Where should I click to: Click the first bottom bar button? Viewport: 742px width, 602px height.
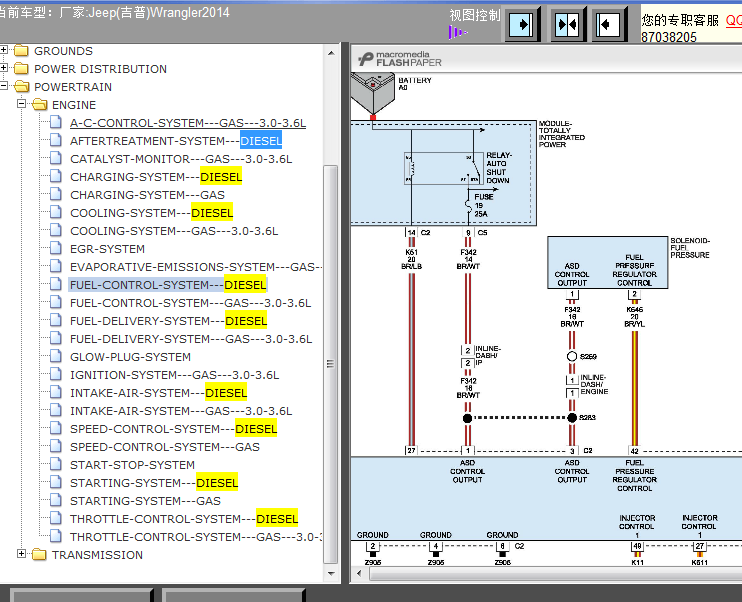pyautogui.click(x=82, y=595)
